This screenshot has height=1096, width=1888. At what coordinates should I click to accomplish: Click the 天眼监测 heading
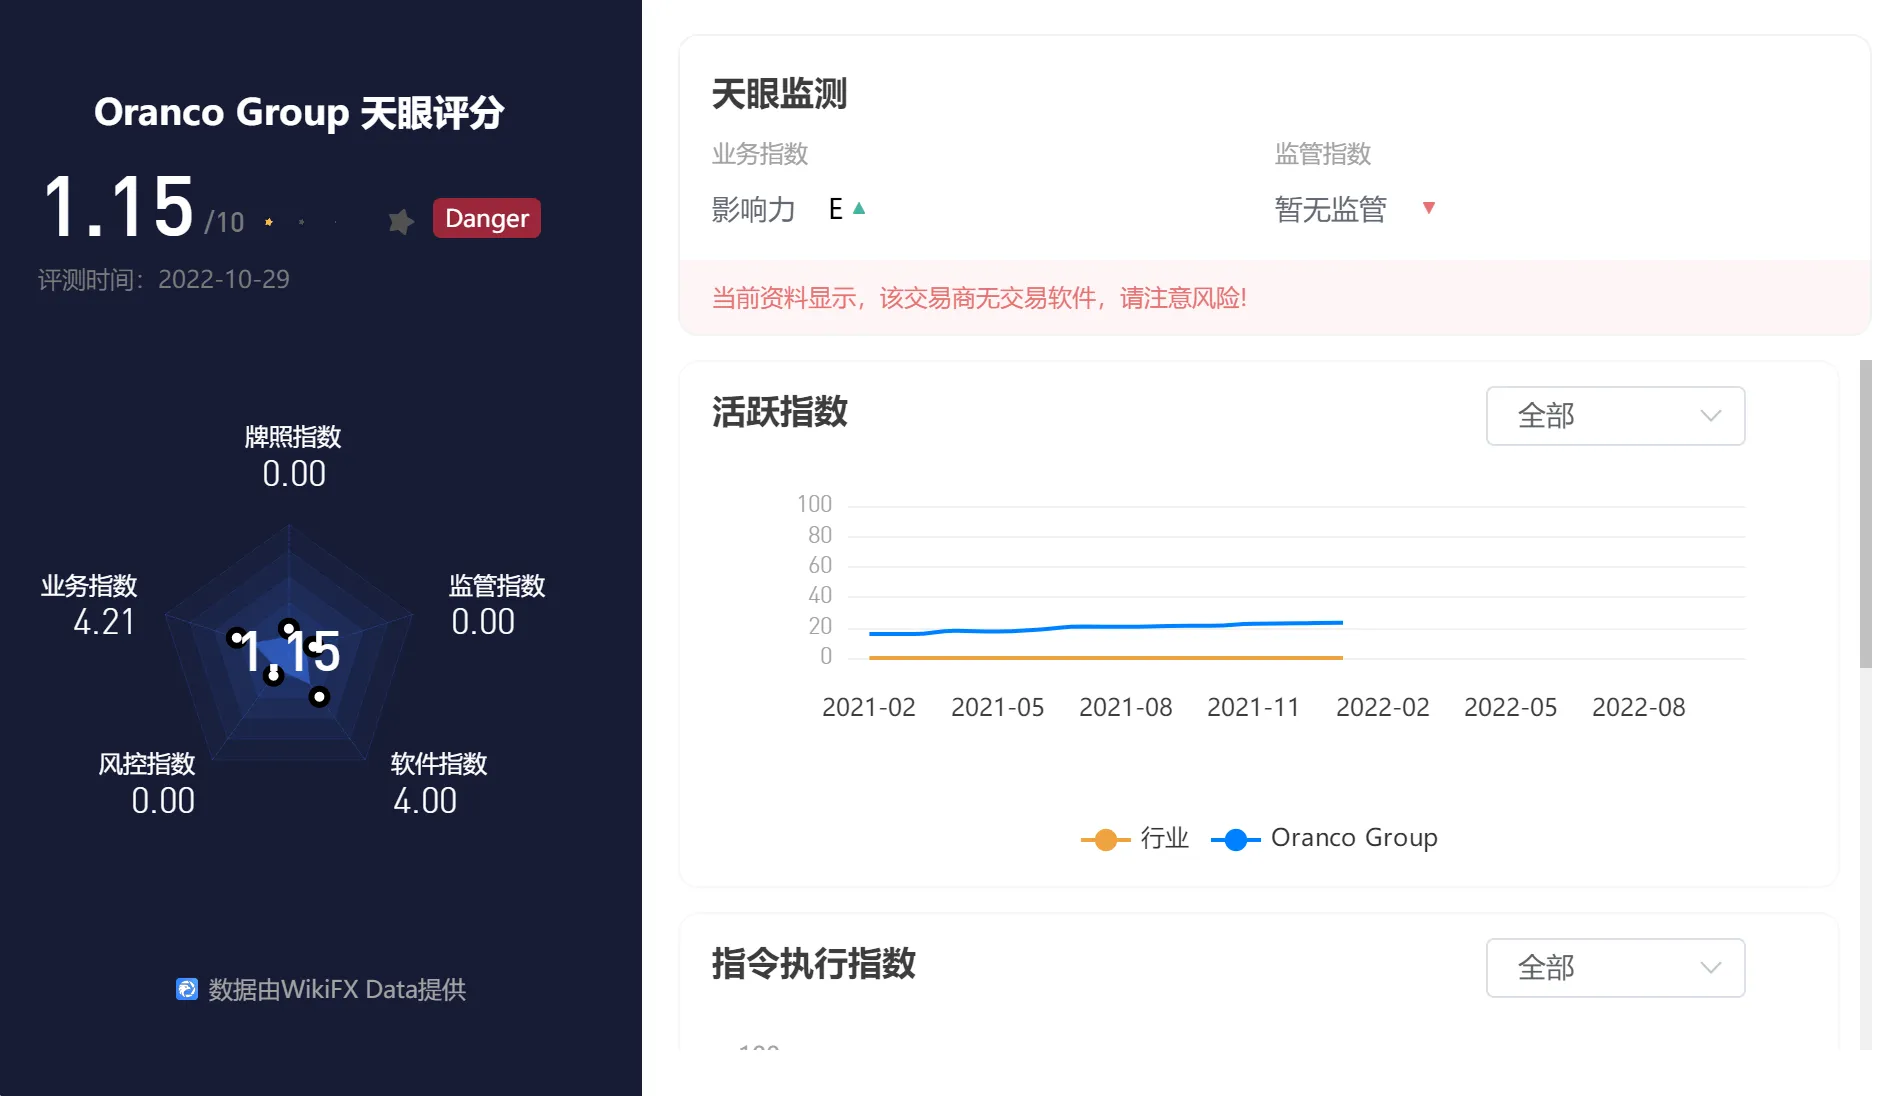(x=779, y=94)
